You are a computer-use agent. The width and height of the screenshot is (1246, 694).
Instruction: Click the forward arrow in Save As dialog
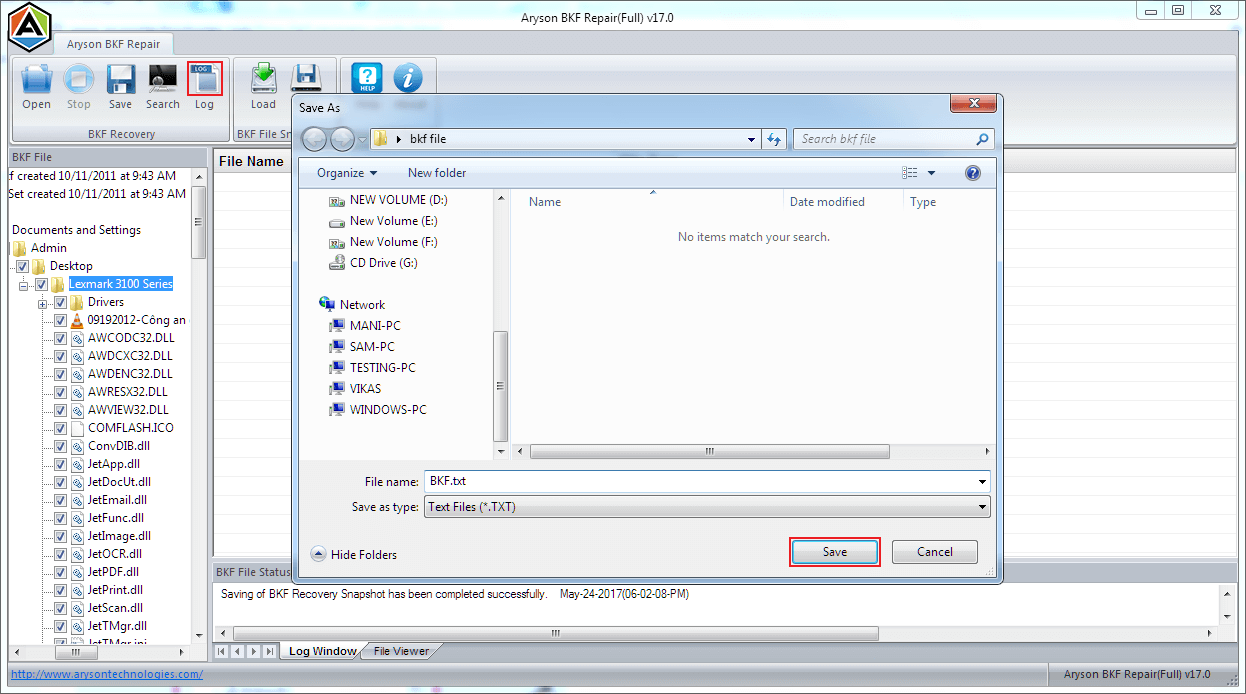pyautogui.click(x=342, y=139)
